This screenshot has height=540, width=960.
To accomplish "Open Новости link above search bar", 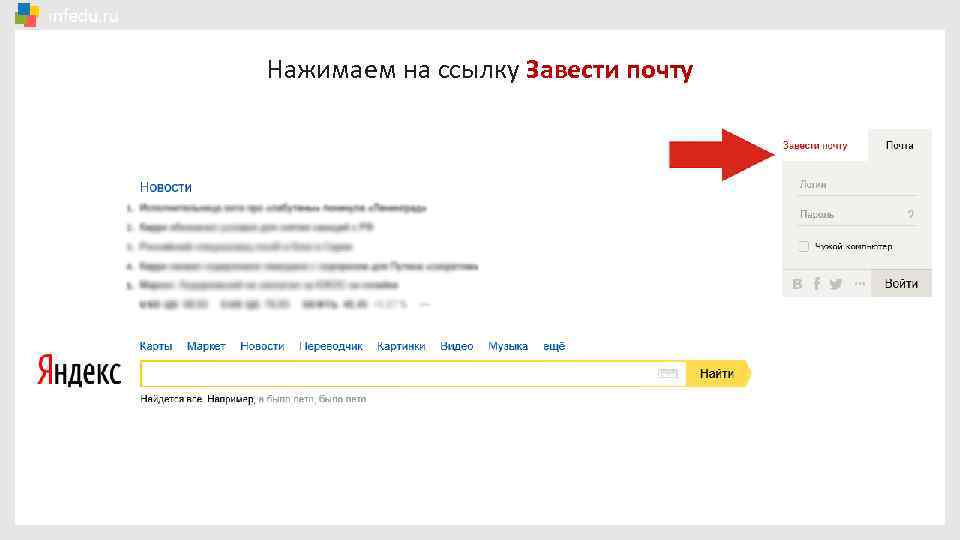I will [262, 346].
